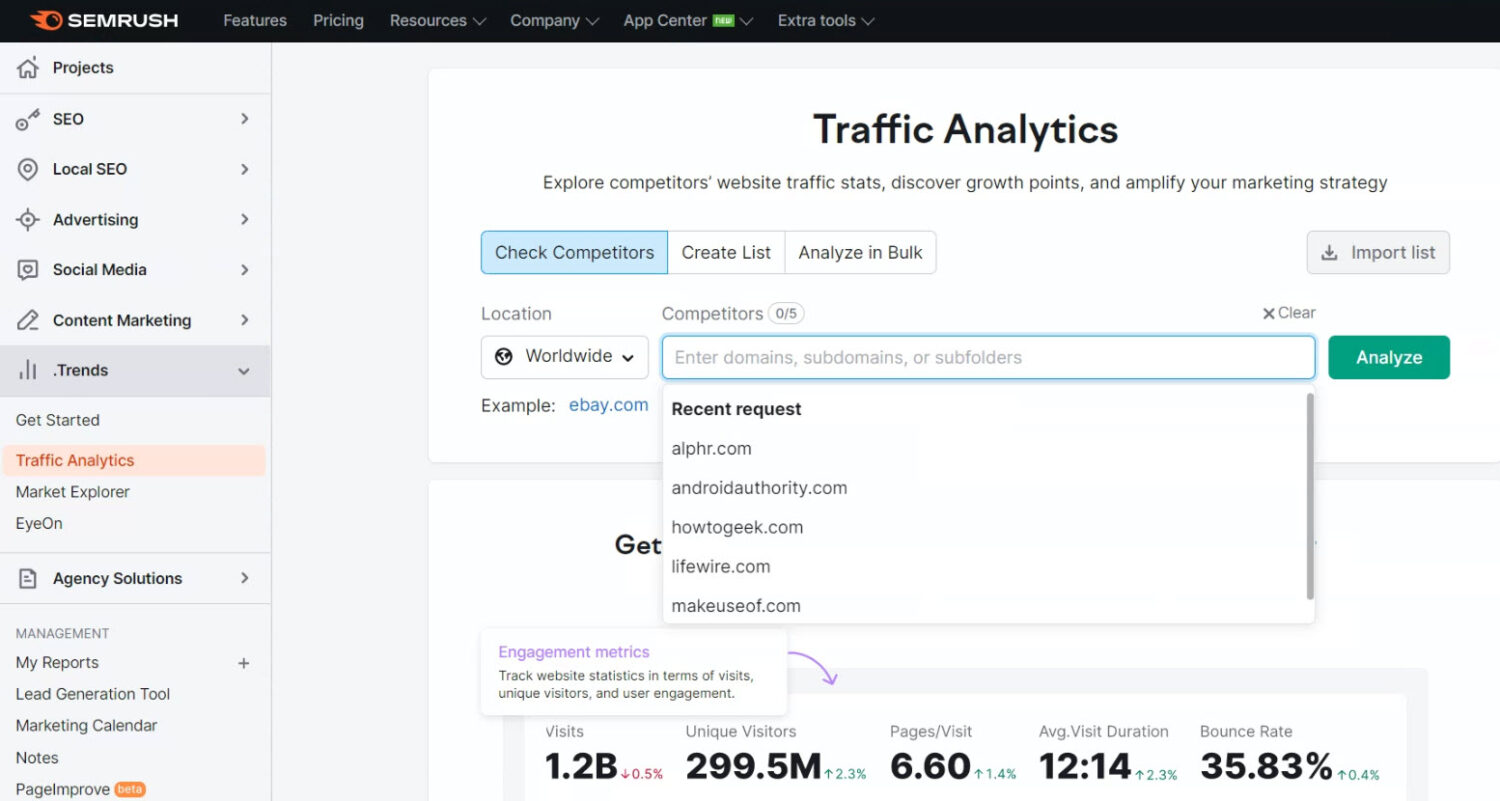1500x801 pixels.
Task: Click the X icon next to Clear
Action: click(1268, 313)
